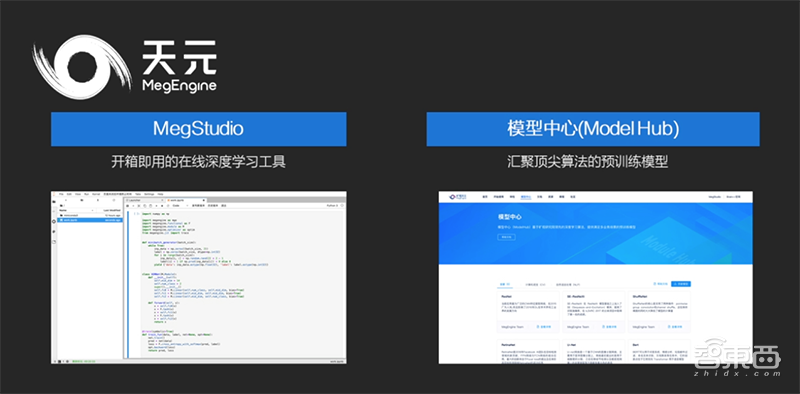Select the first model category filter tab
The image size is (800, 394).
click(x=505, y=284)
